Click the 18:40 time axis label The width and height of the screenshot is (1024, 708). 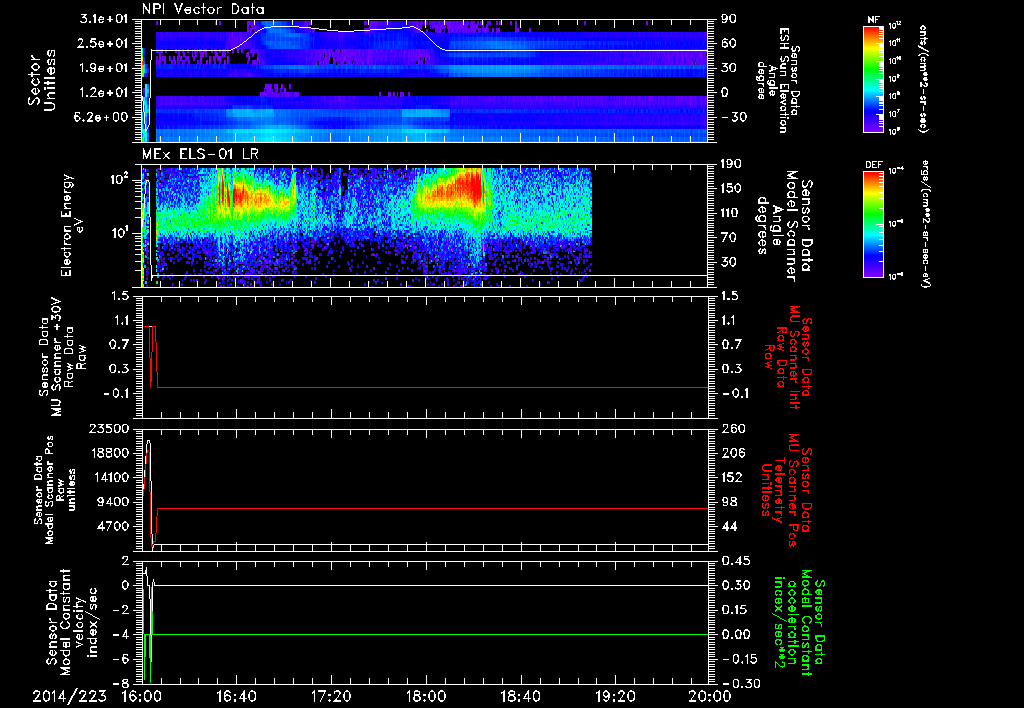tap(520, 696)
